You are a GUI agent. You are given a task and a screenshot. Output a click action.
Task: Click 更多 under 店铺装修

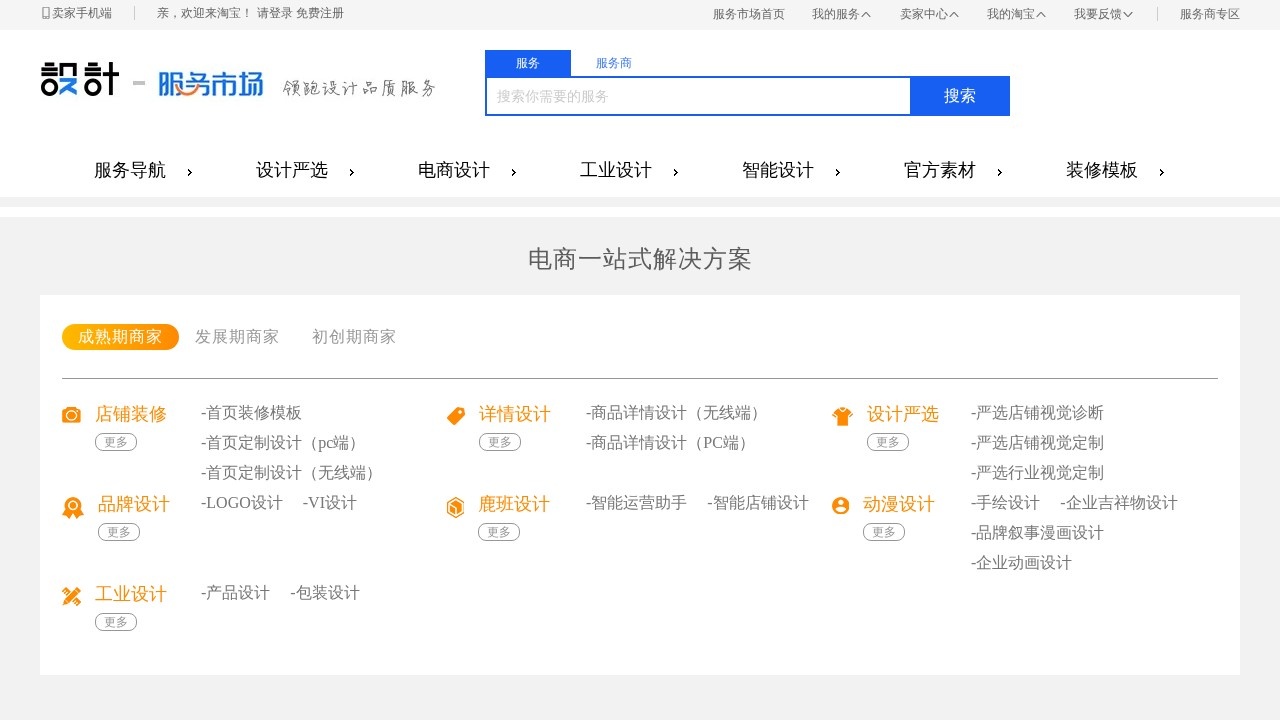tap(116, 442)
